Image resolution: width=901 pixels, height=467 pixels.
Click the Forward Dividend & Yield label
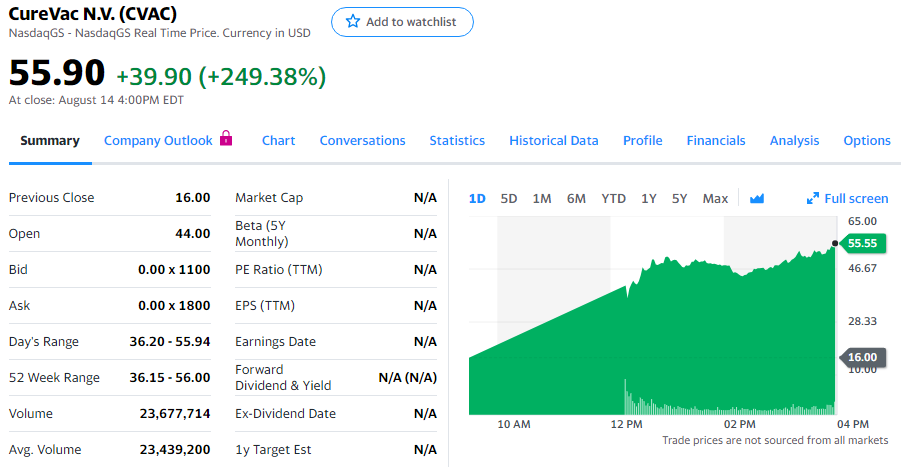pyautogui.click(x=283, y=378)
